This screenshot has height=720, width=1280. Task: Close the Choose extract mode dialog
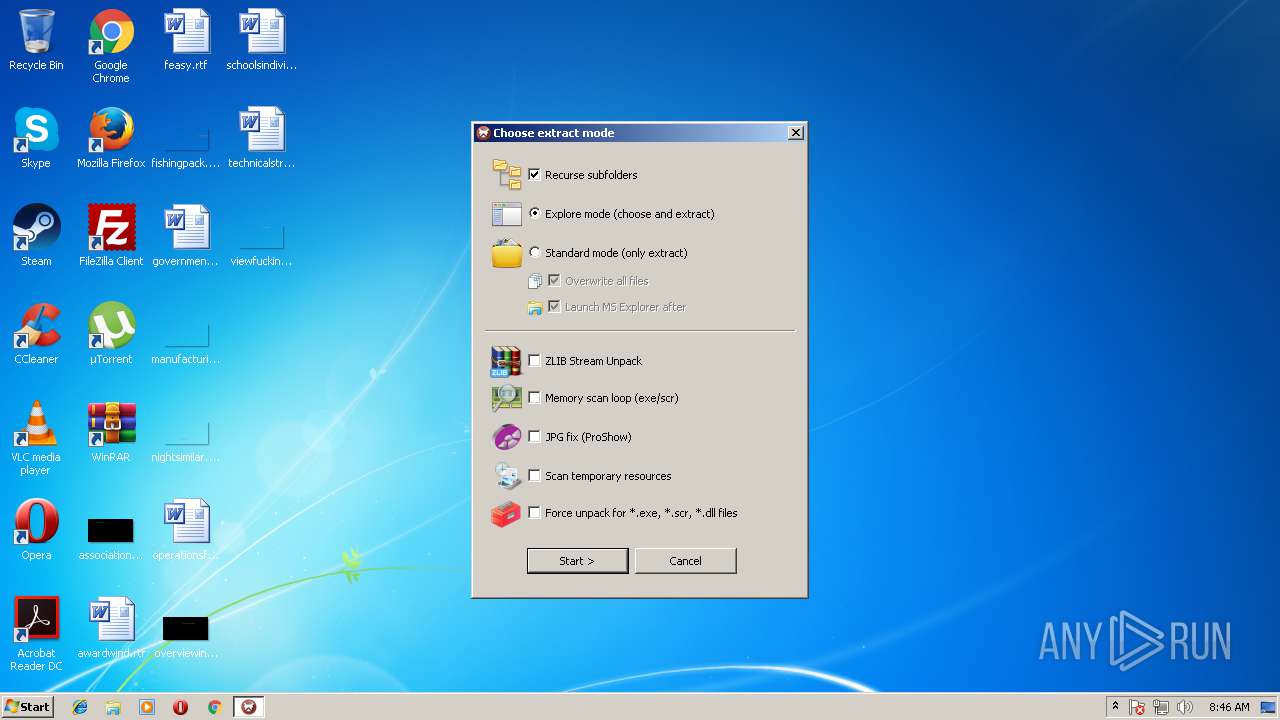[x=795, y=132]
